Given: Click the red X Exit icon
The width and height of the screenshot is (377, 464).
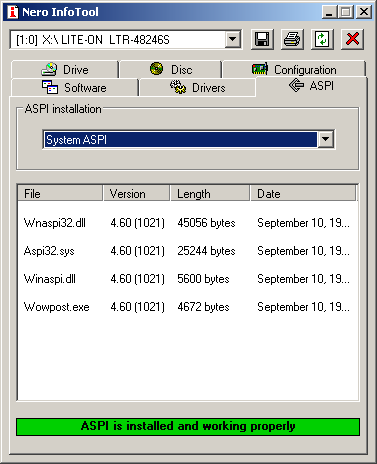Looking at the screenshot, I should (x=352, y=39).
